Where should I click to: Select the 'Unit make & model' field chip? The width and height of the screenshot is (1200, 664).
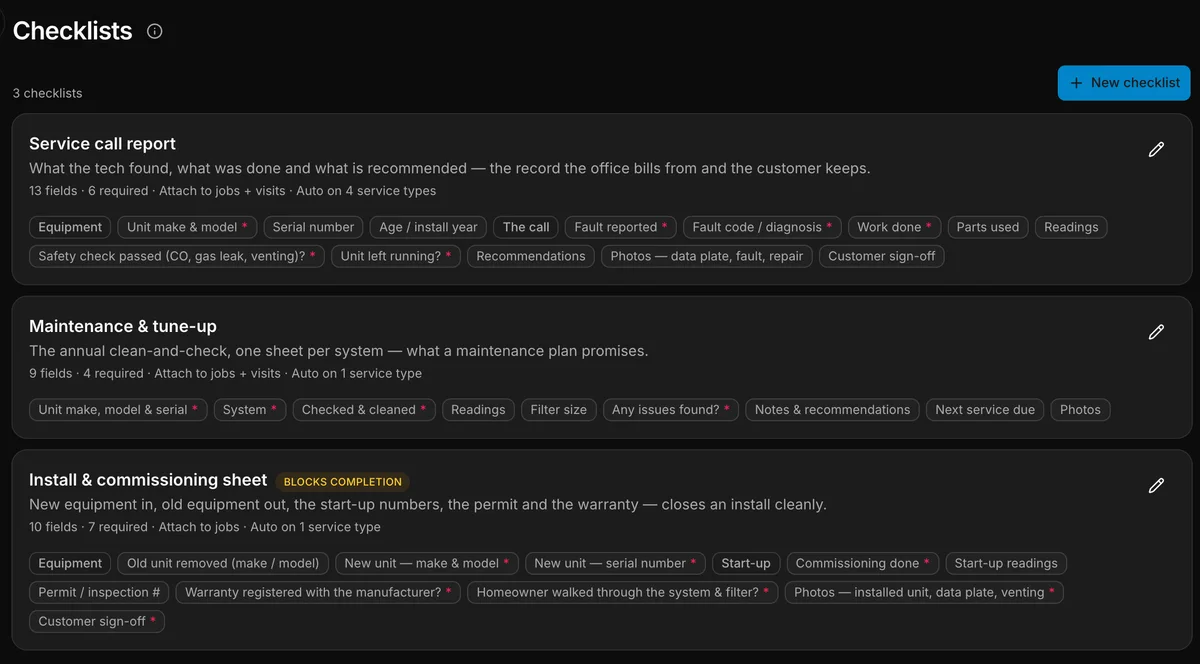click(x=188, y=227)
